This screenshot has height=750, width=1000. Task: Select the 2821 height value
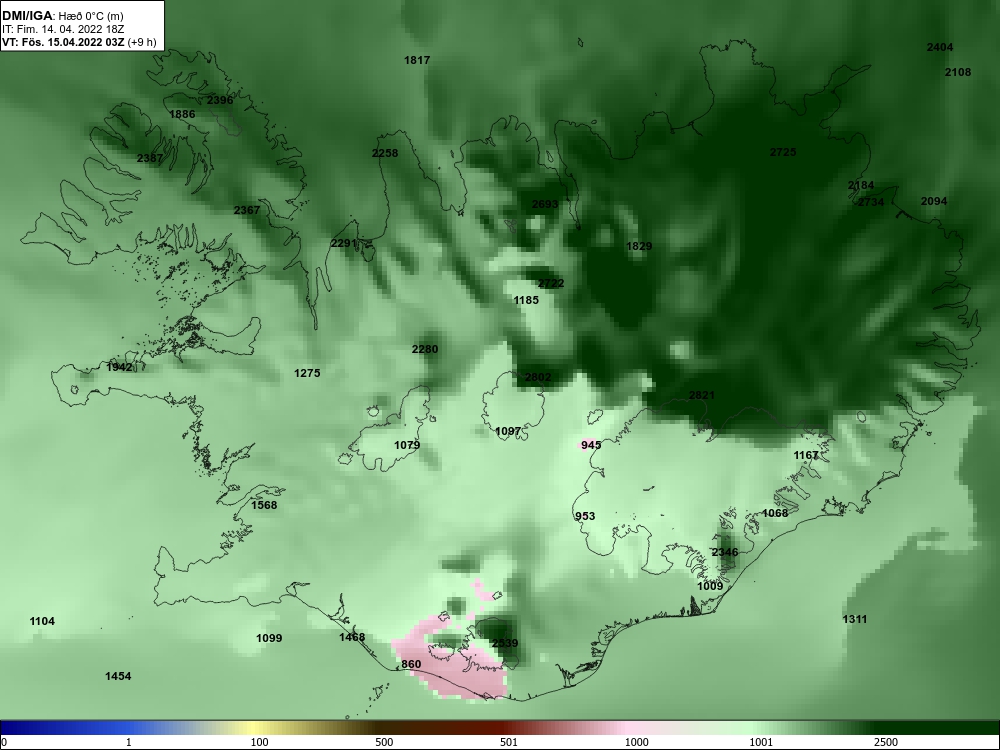click(x=702, y=395)
